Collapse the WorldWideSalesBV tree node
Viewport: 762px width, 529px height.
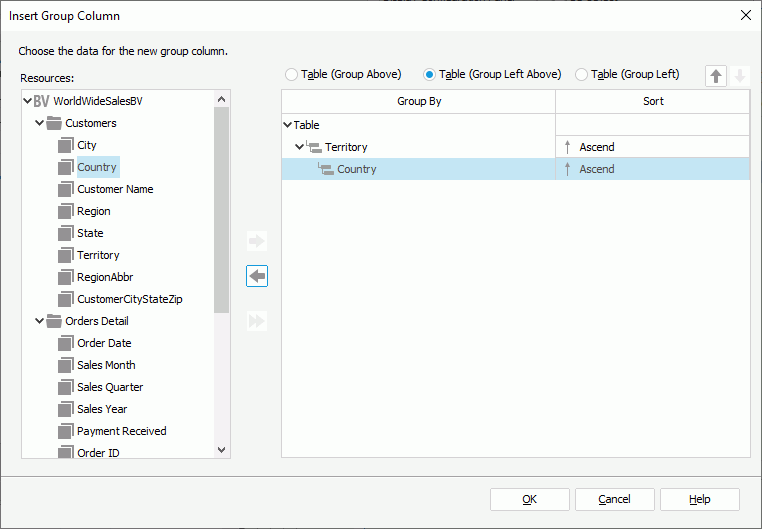pos(27,101)
